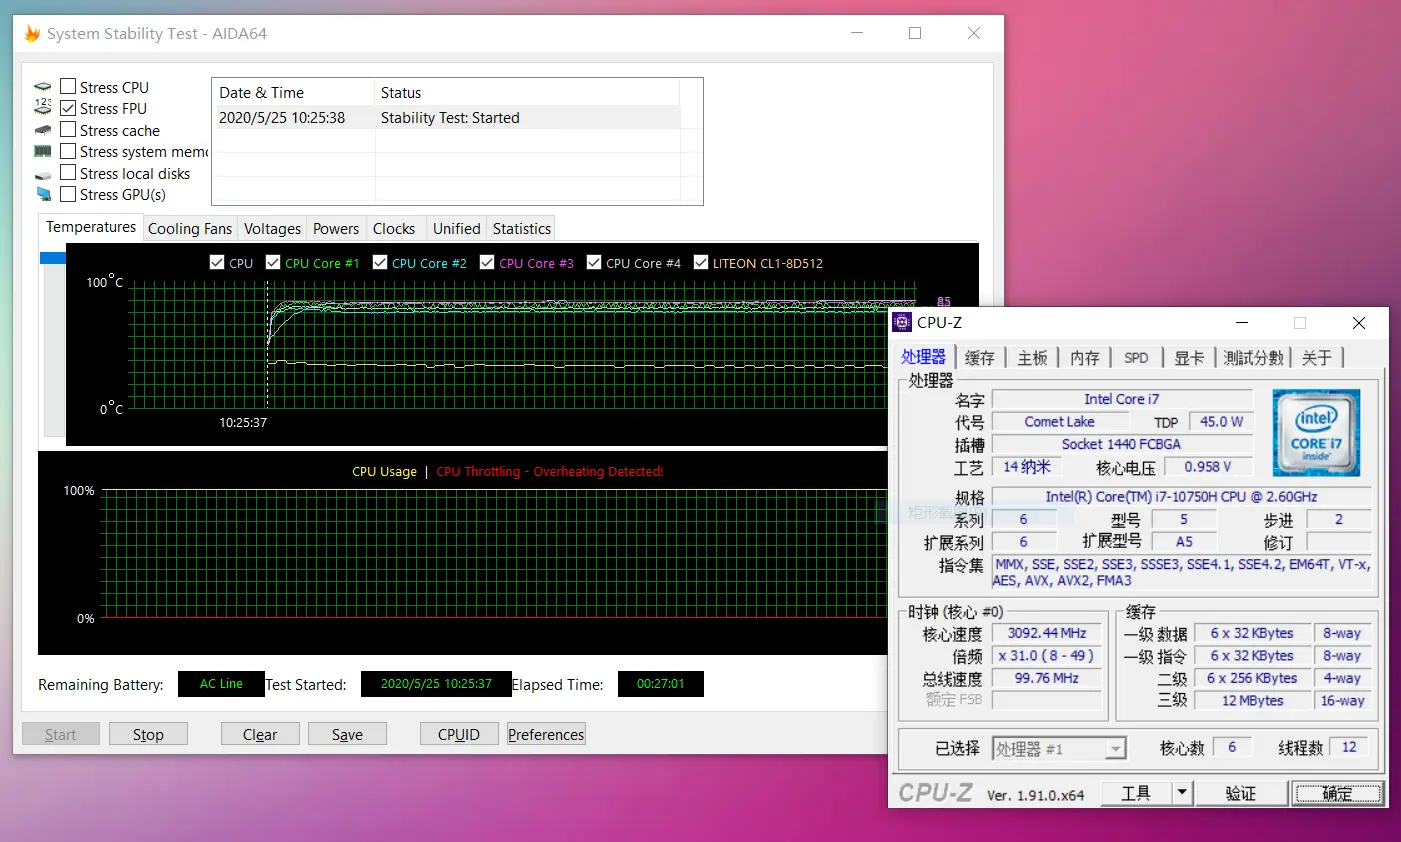Click the 验证 button in CPU-Z

coord(1240,793)
